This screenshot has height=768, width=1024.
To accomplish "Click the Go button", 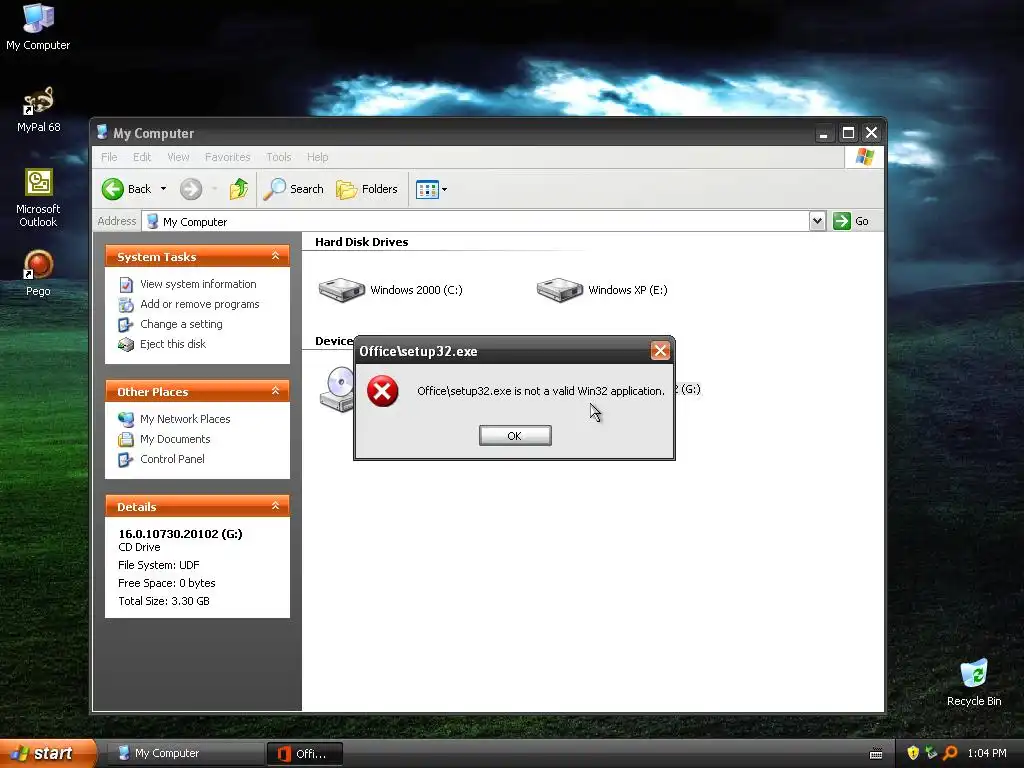I will tap(851, 221).
